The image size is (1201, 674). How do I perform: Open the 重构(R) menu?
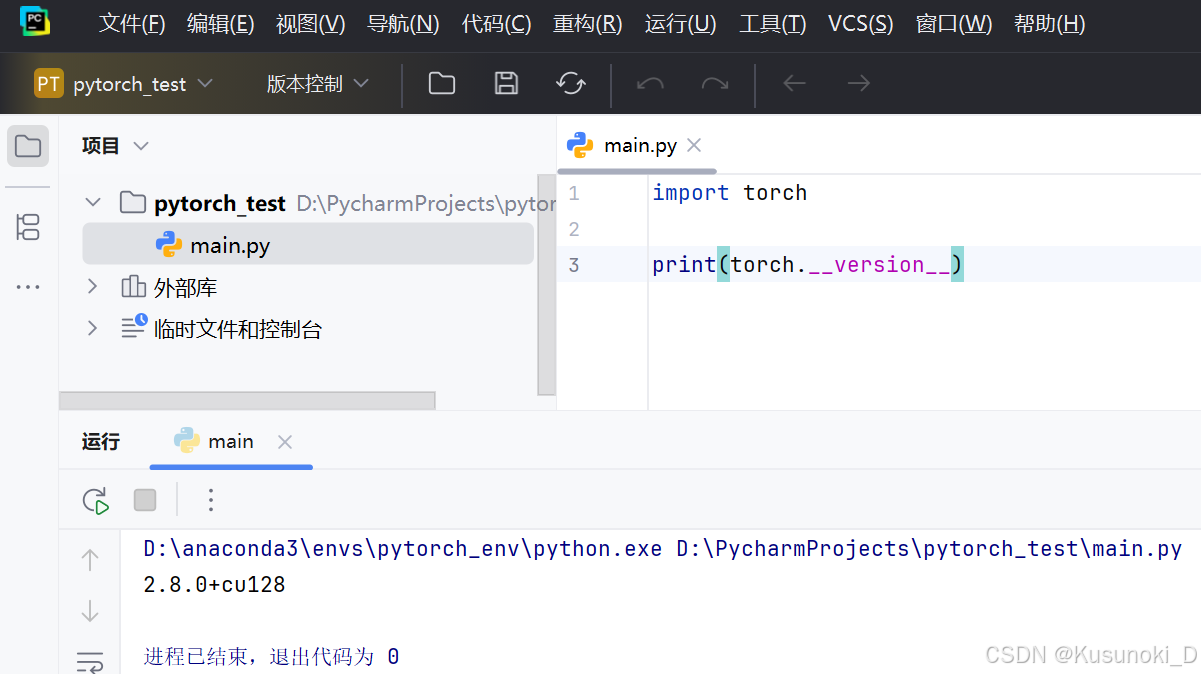point(587,24)
